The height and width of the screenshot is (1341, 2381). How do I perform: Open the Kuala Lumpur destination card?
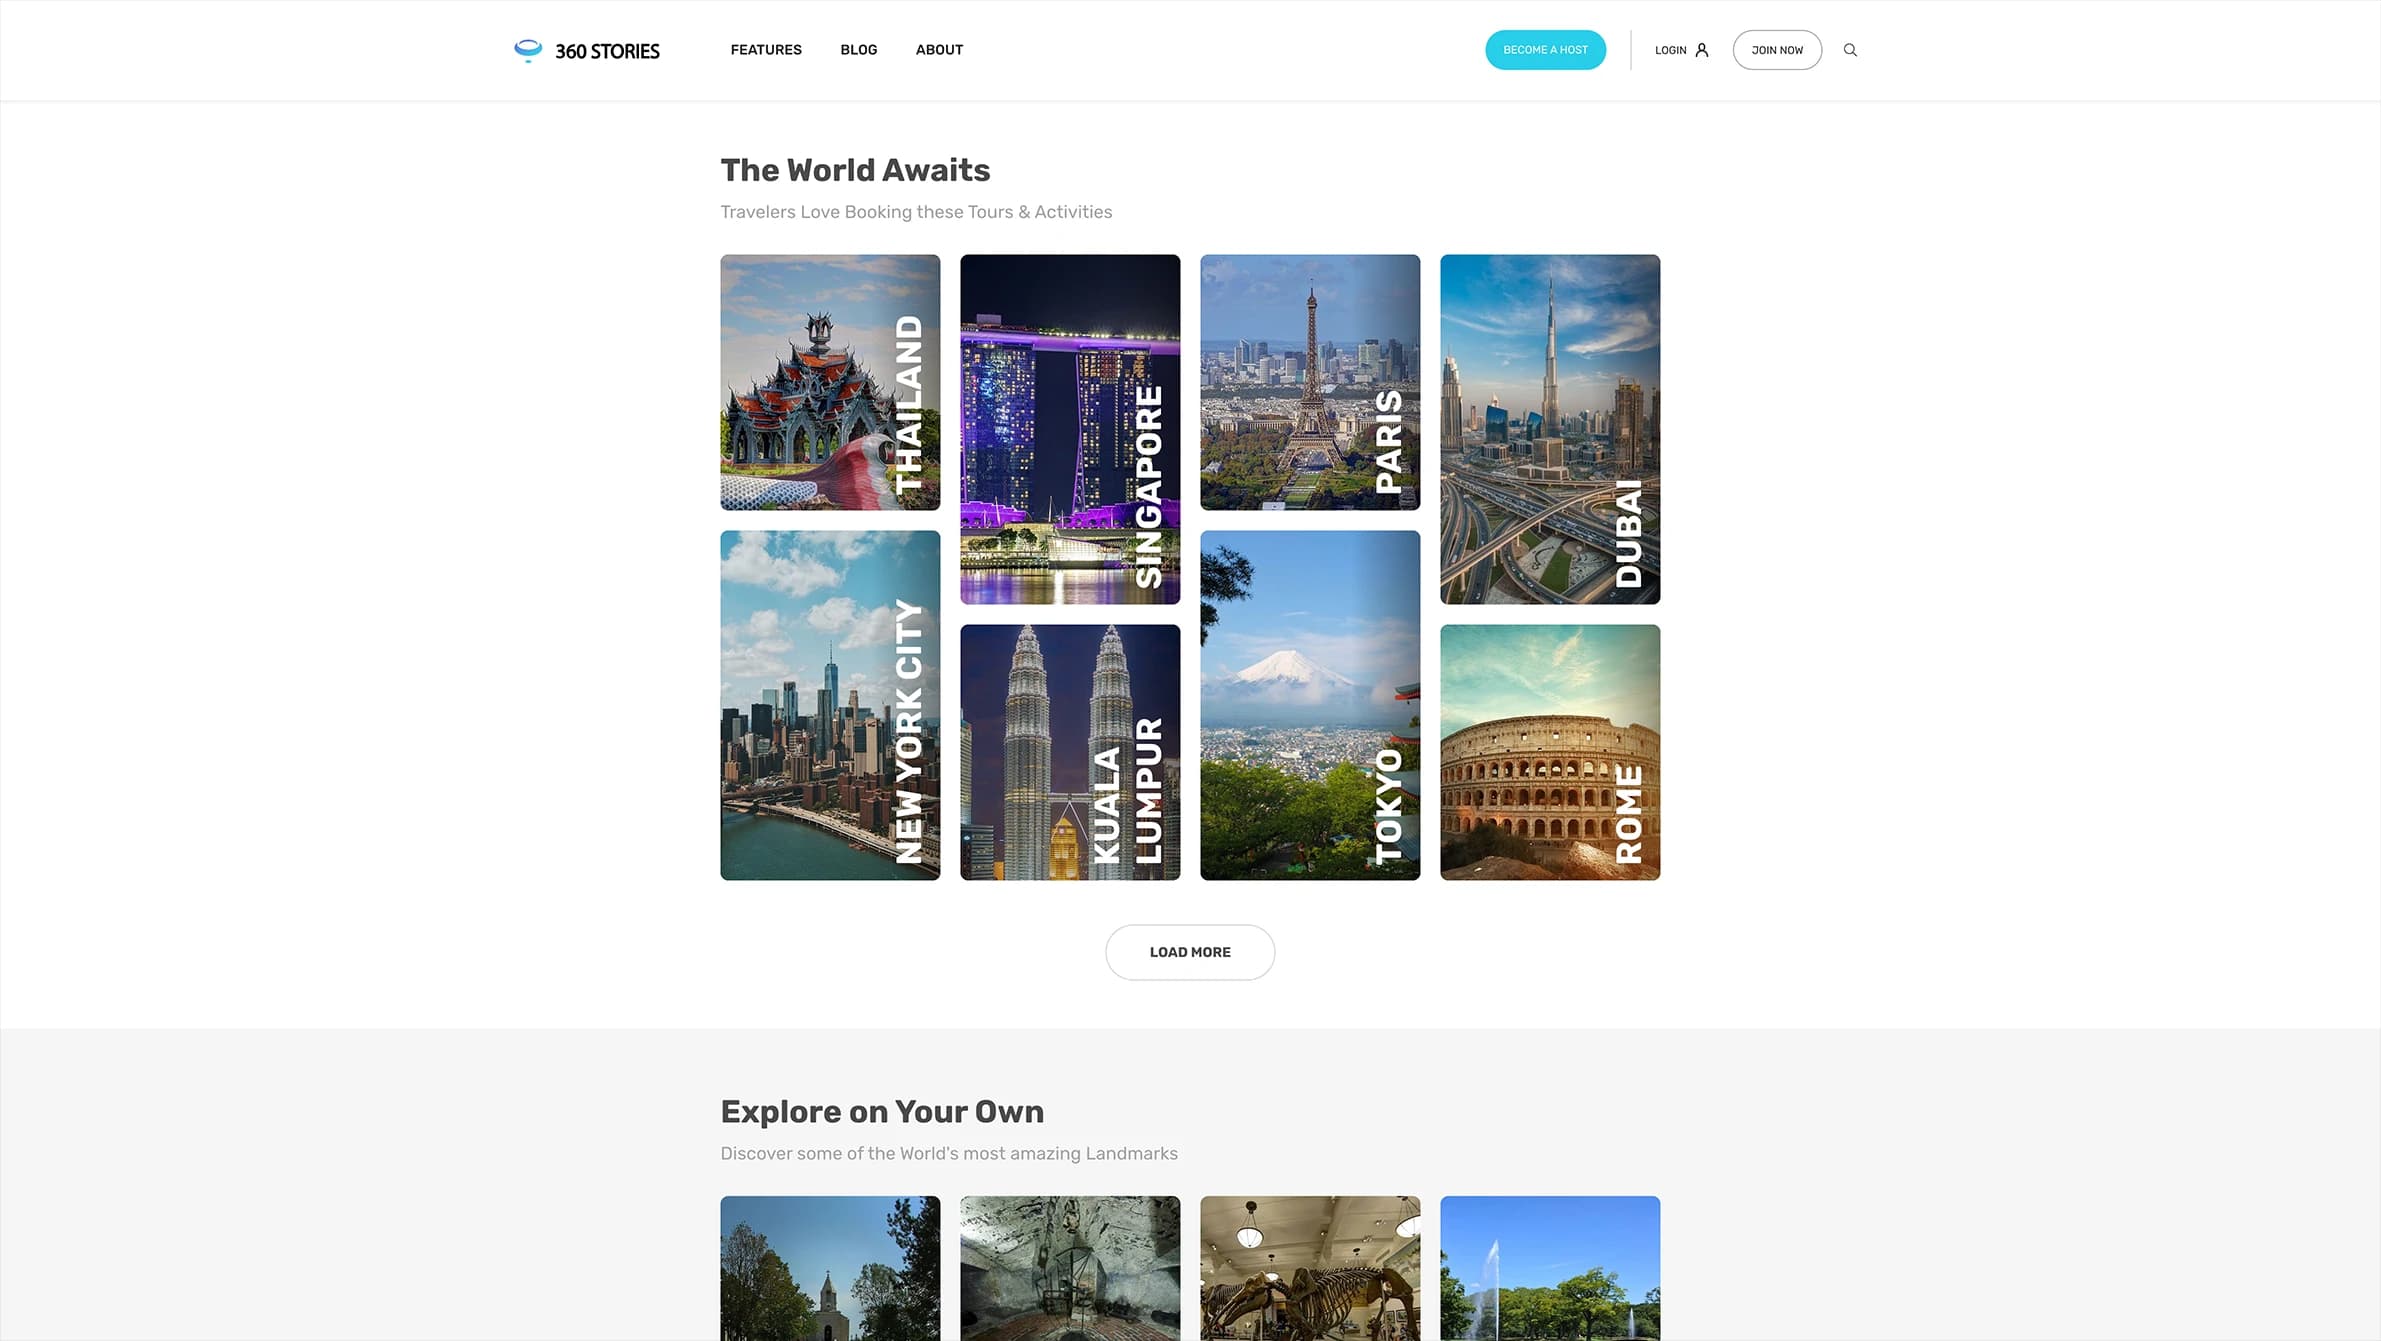tap(1070, 752)
